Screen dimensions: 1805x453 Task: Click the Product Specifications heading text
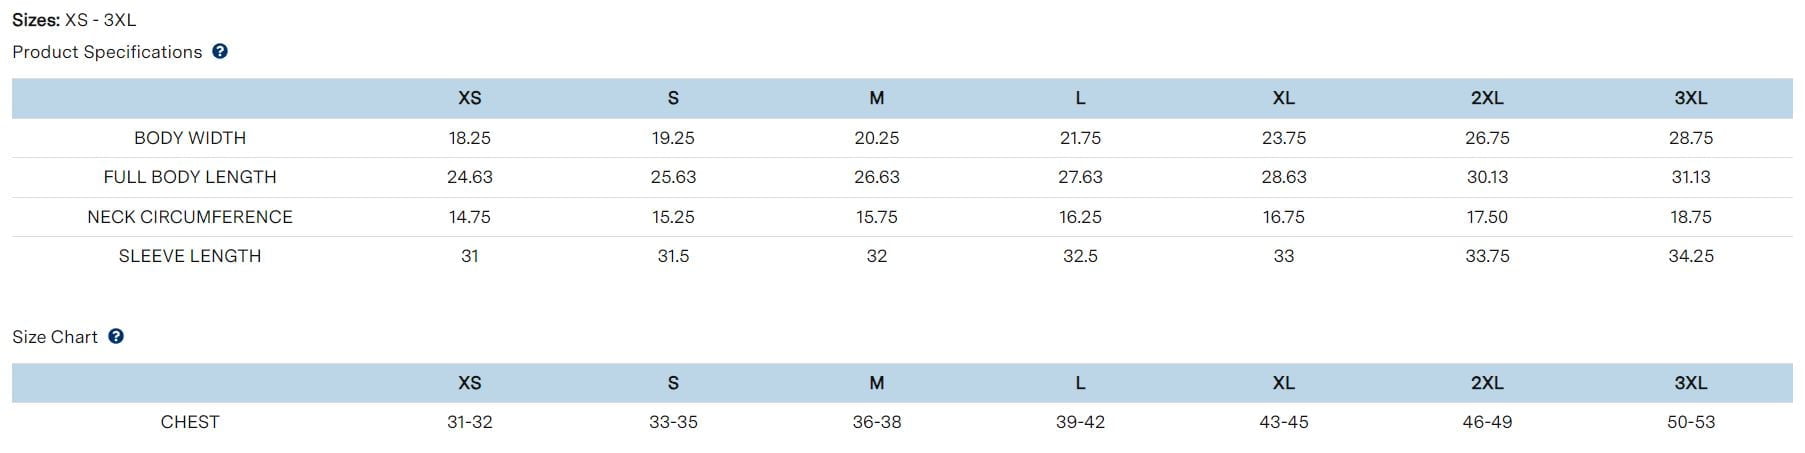[x=107, y=52]
